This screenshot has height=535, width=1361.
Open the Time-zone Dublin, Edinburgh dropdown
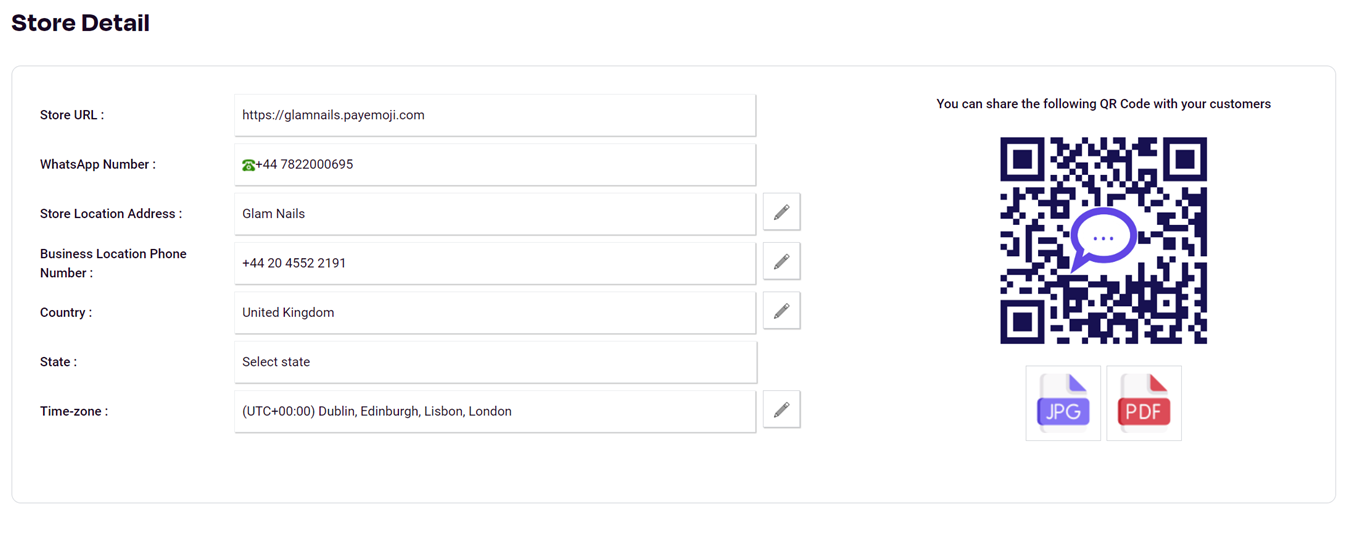tap(495, 411)
